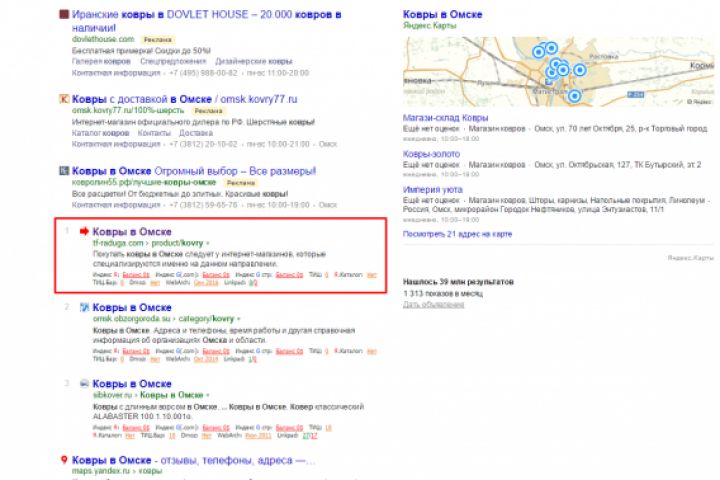This screenshot has width=720, height=480.
Task: Click the red pin favicon of maps.yandex.ru result
Action: click(64, 460)
